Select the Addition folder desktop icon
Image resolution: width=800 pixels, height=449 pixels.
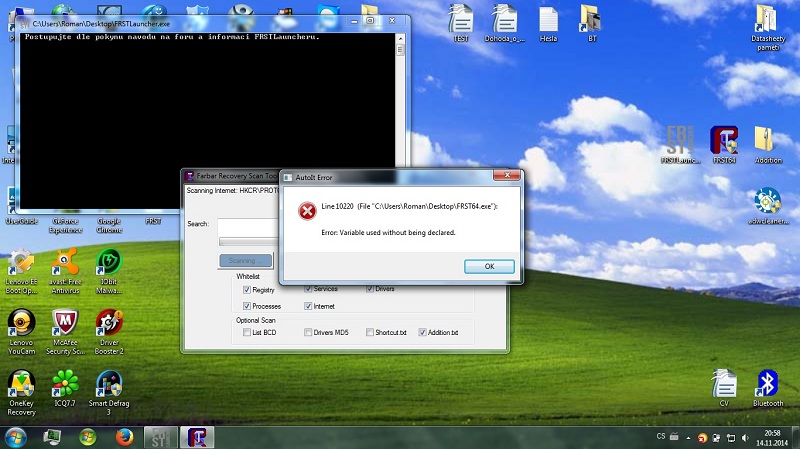(x=768, y=145)
